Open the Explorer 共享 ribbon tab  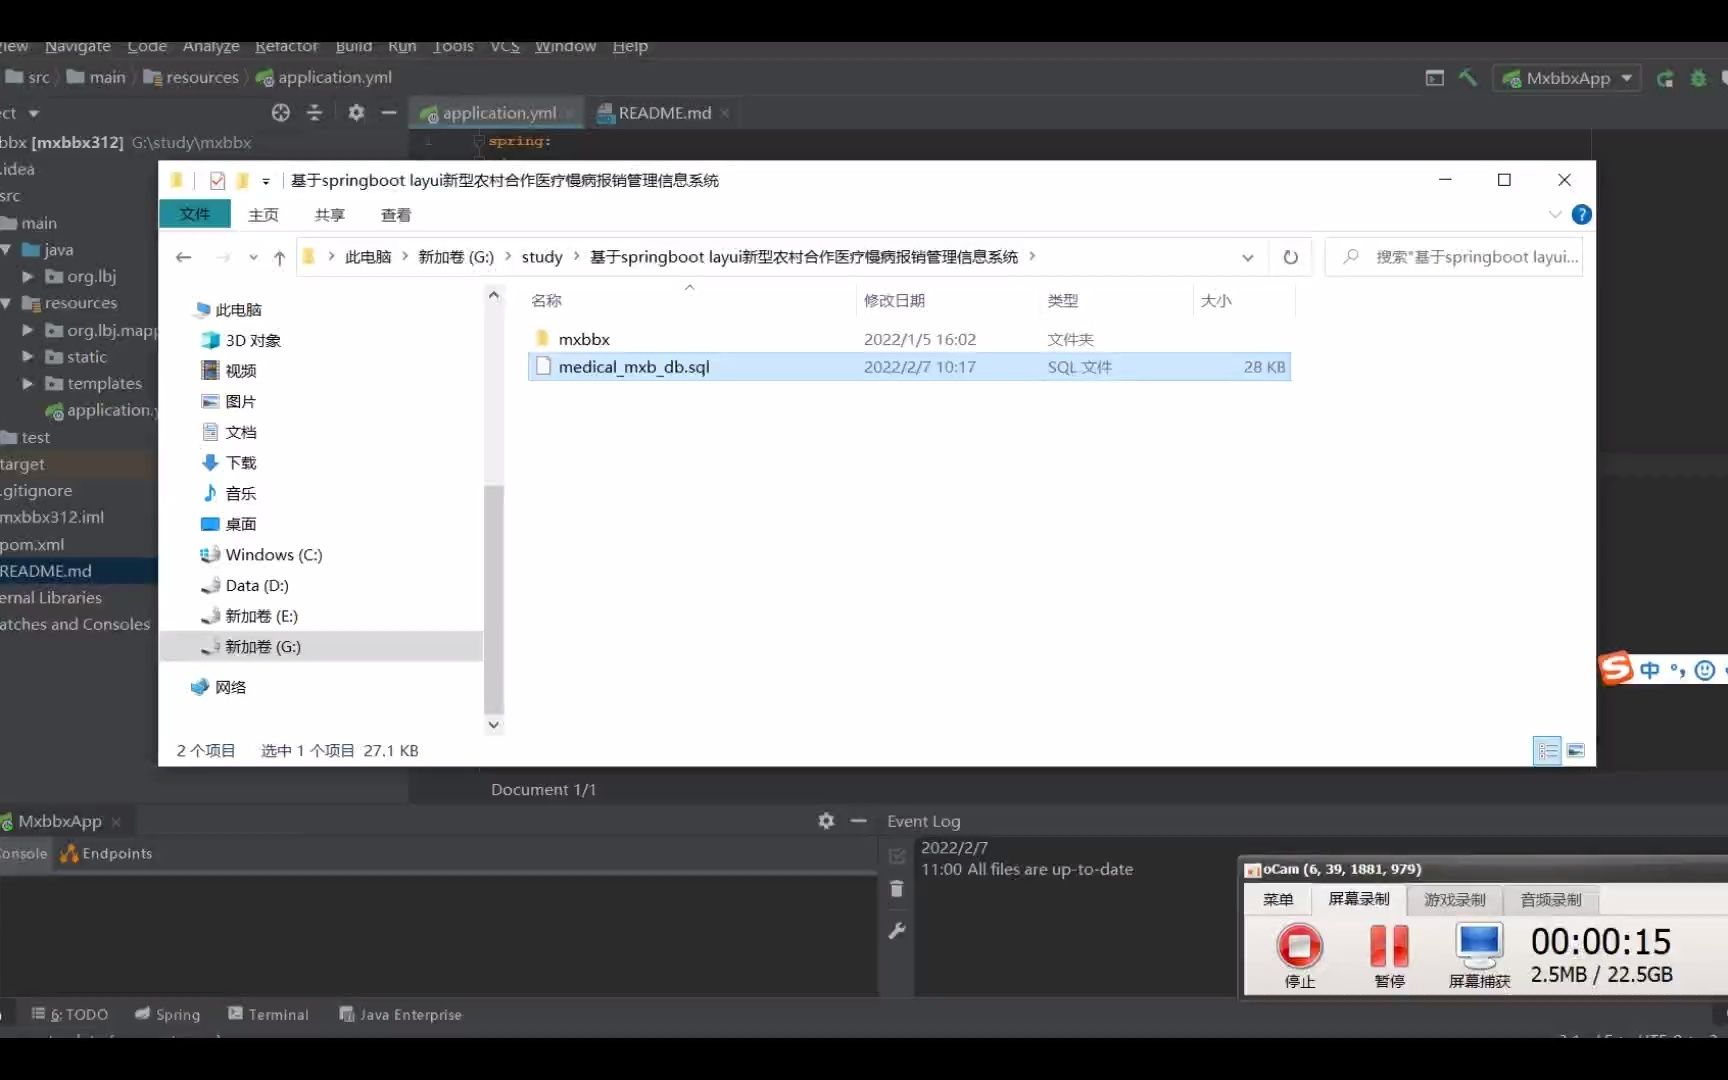pyautogui.click(x=330, y=215)
